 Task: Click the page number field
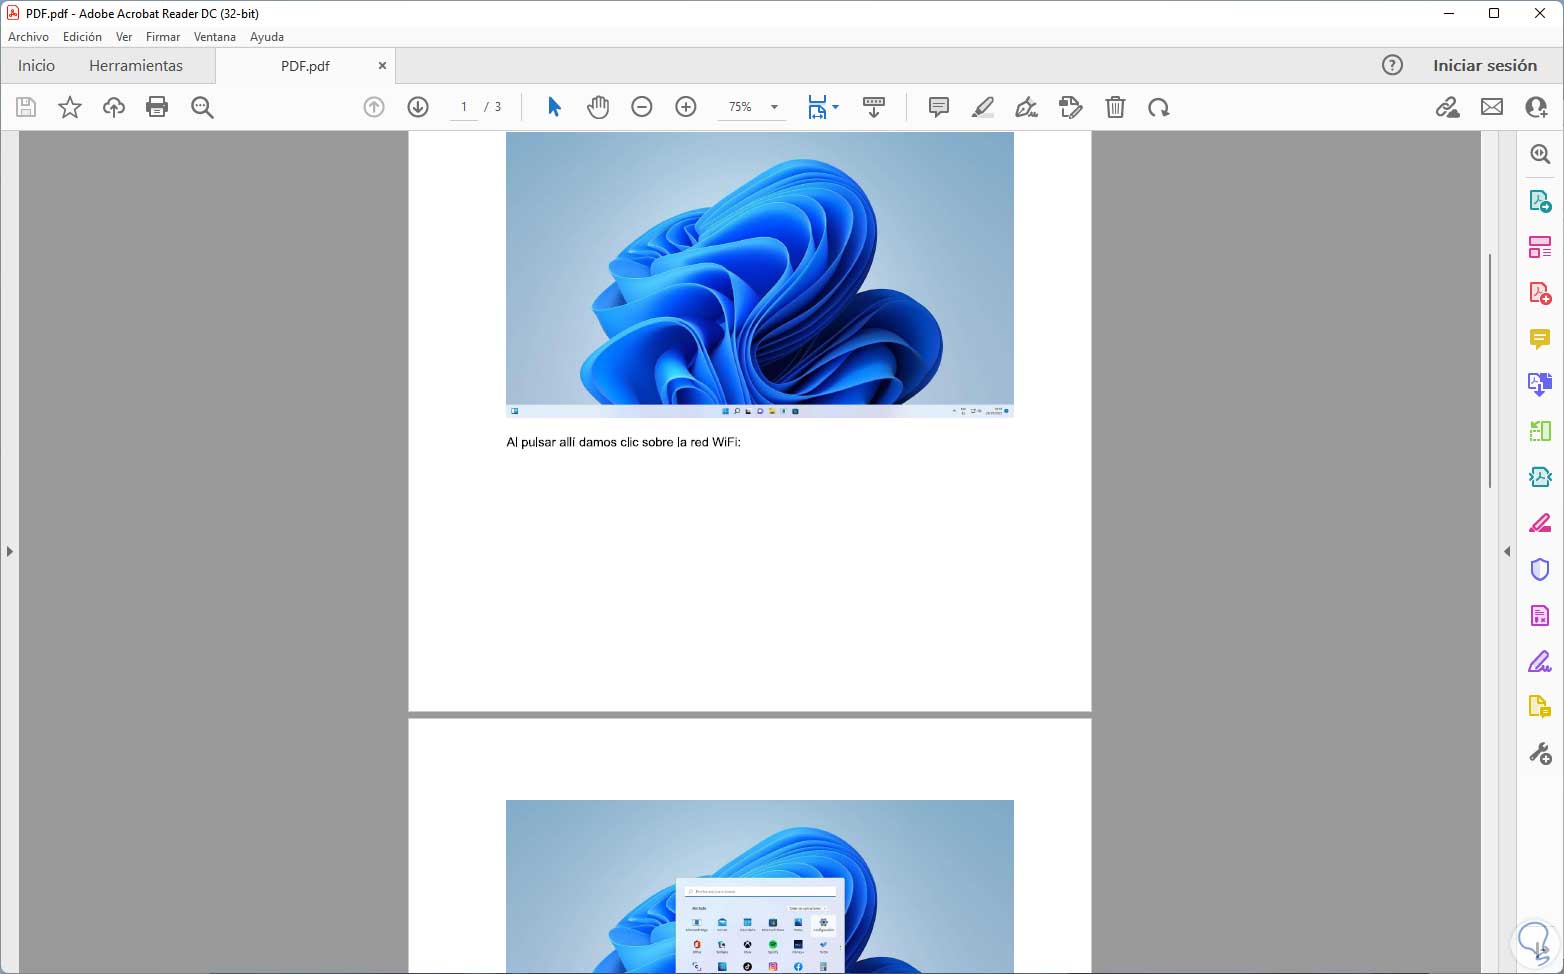click(x=464, y=107)
